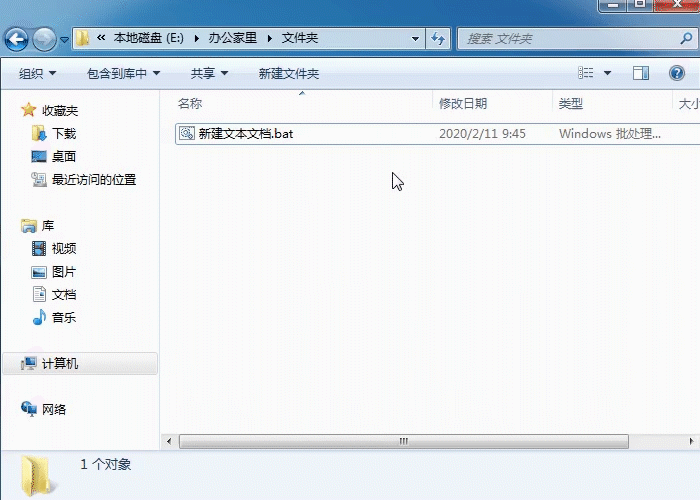Open the 共享 menu
Image resolution: width=700 pixels, height=500 pixels.
pos(209,73)
